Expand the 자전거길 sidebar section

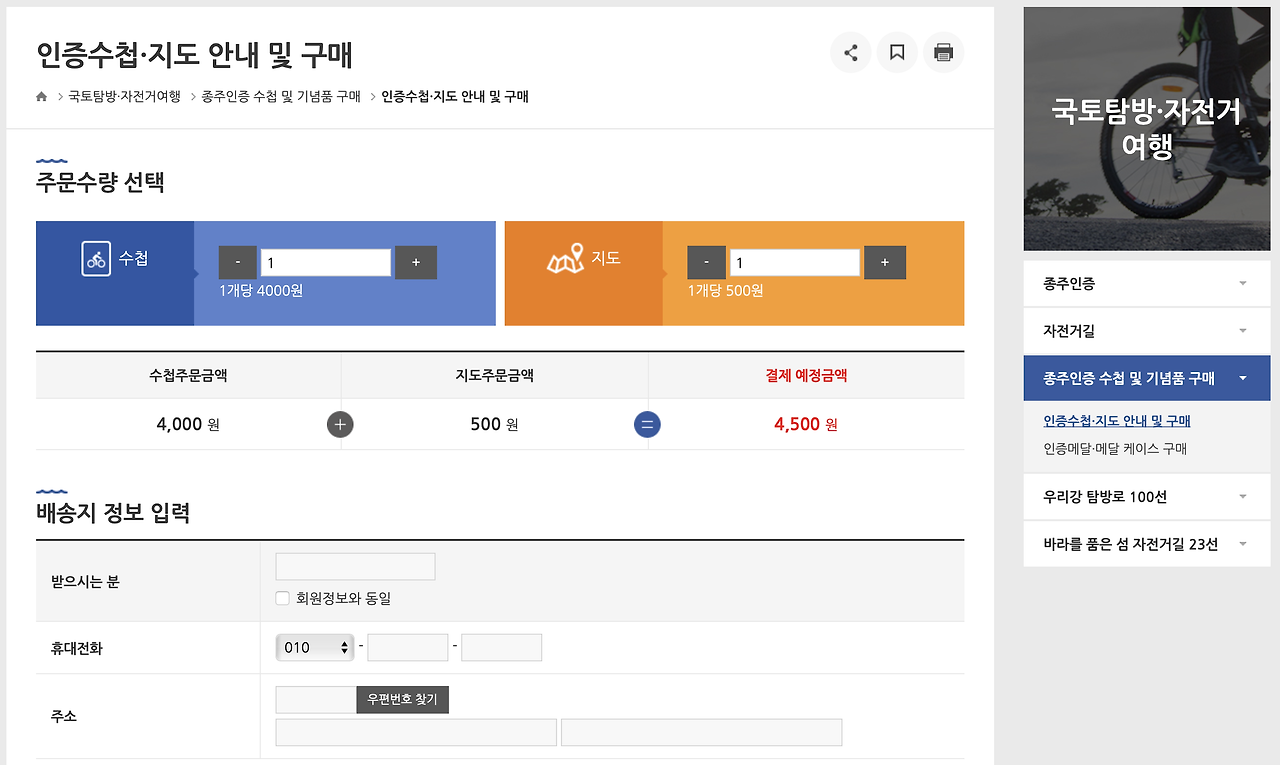[x=1146, y=330]
